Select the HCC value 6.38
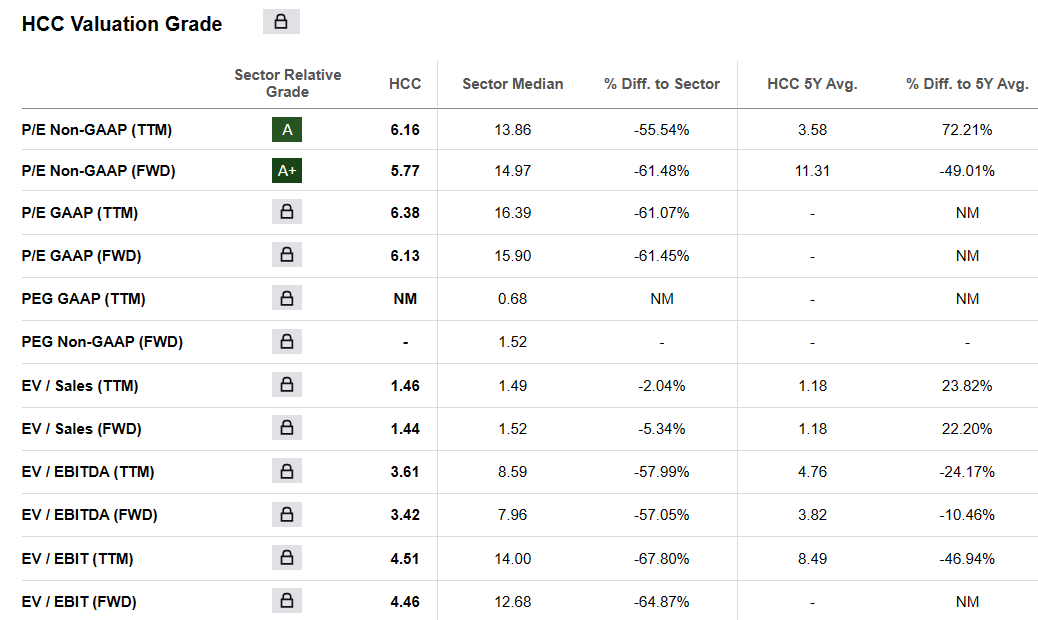 pos(405,213)
